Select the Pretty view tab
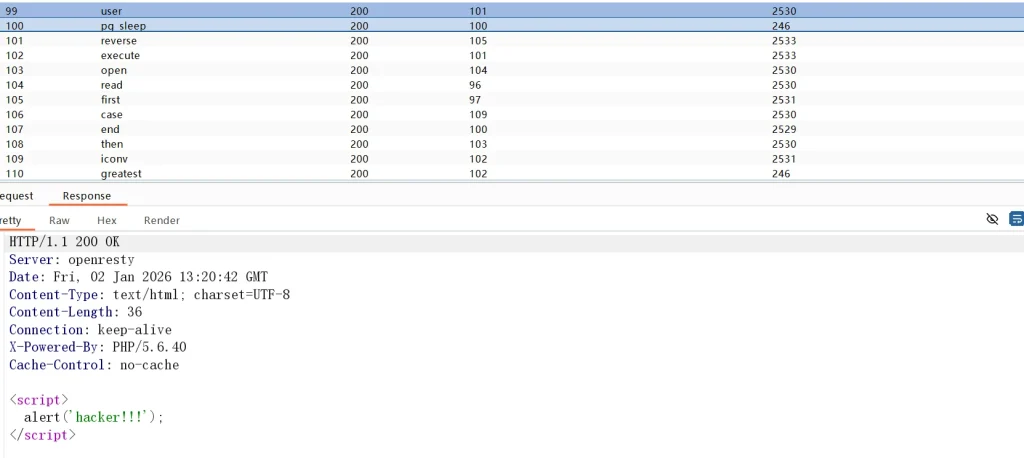 coord(10,220)
